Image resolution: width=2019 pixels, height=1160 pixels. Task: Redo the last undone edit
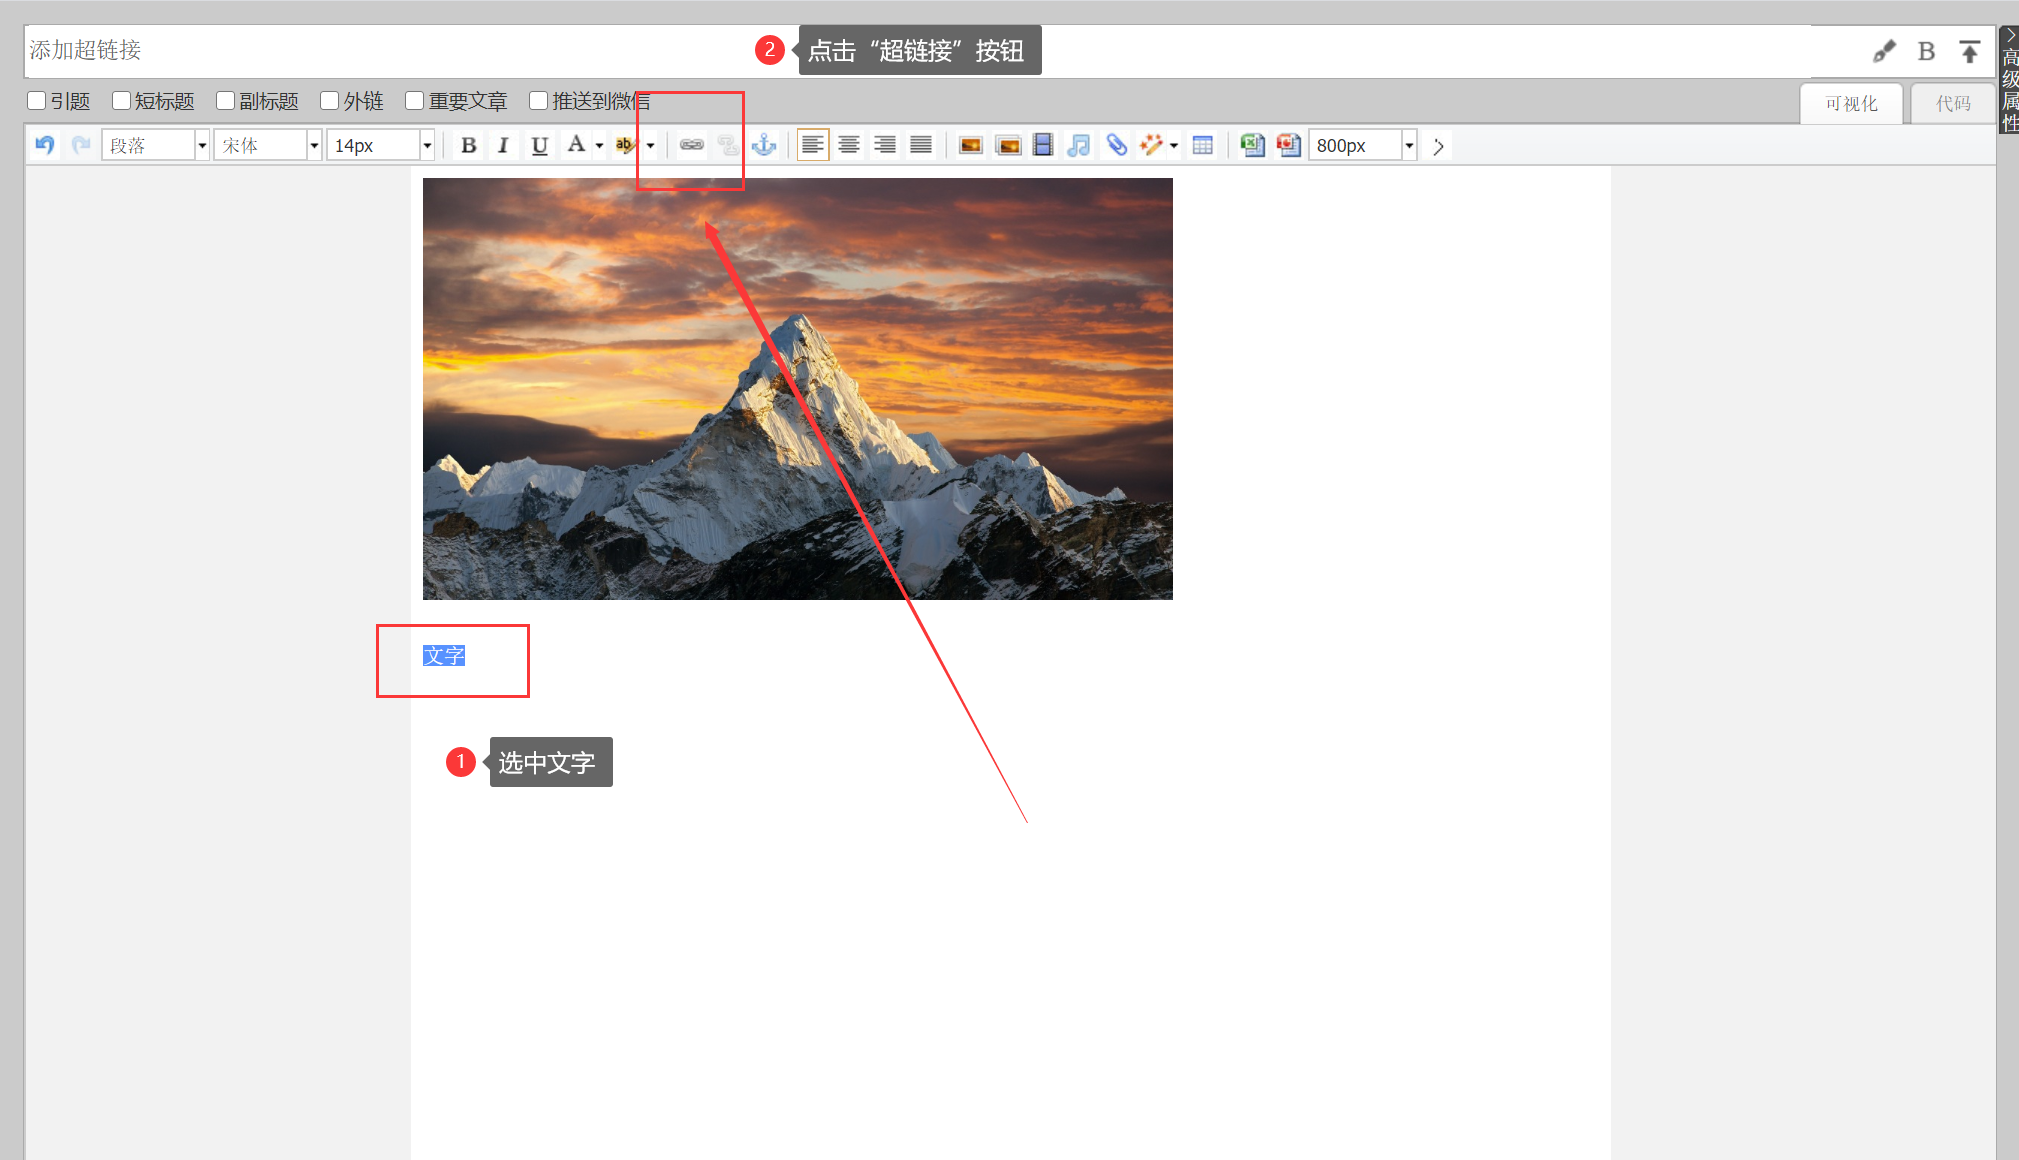tap(81, 145)
